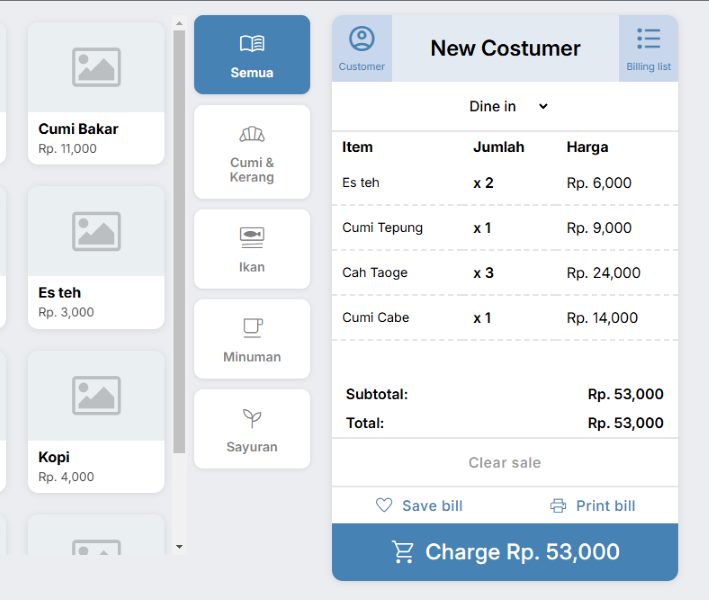
Task: Click the Harga column header
Action: 587,147
